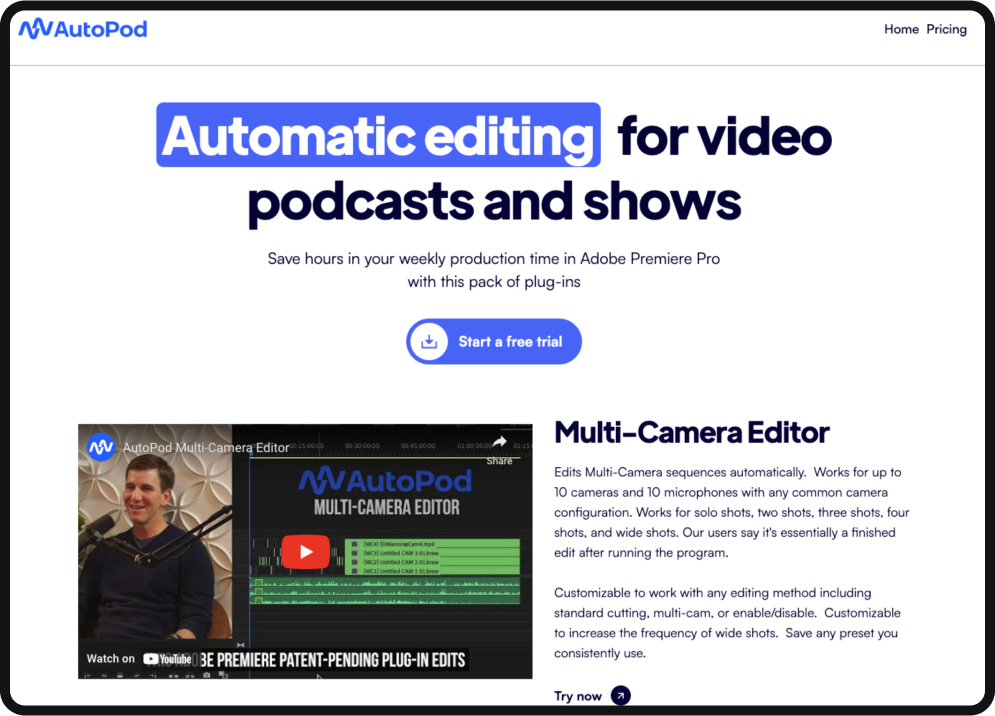
Task: Open the video title AutoPod Multi-Camera Editor
Action: pyautogui.click(x=207, y=447)
